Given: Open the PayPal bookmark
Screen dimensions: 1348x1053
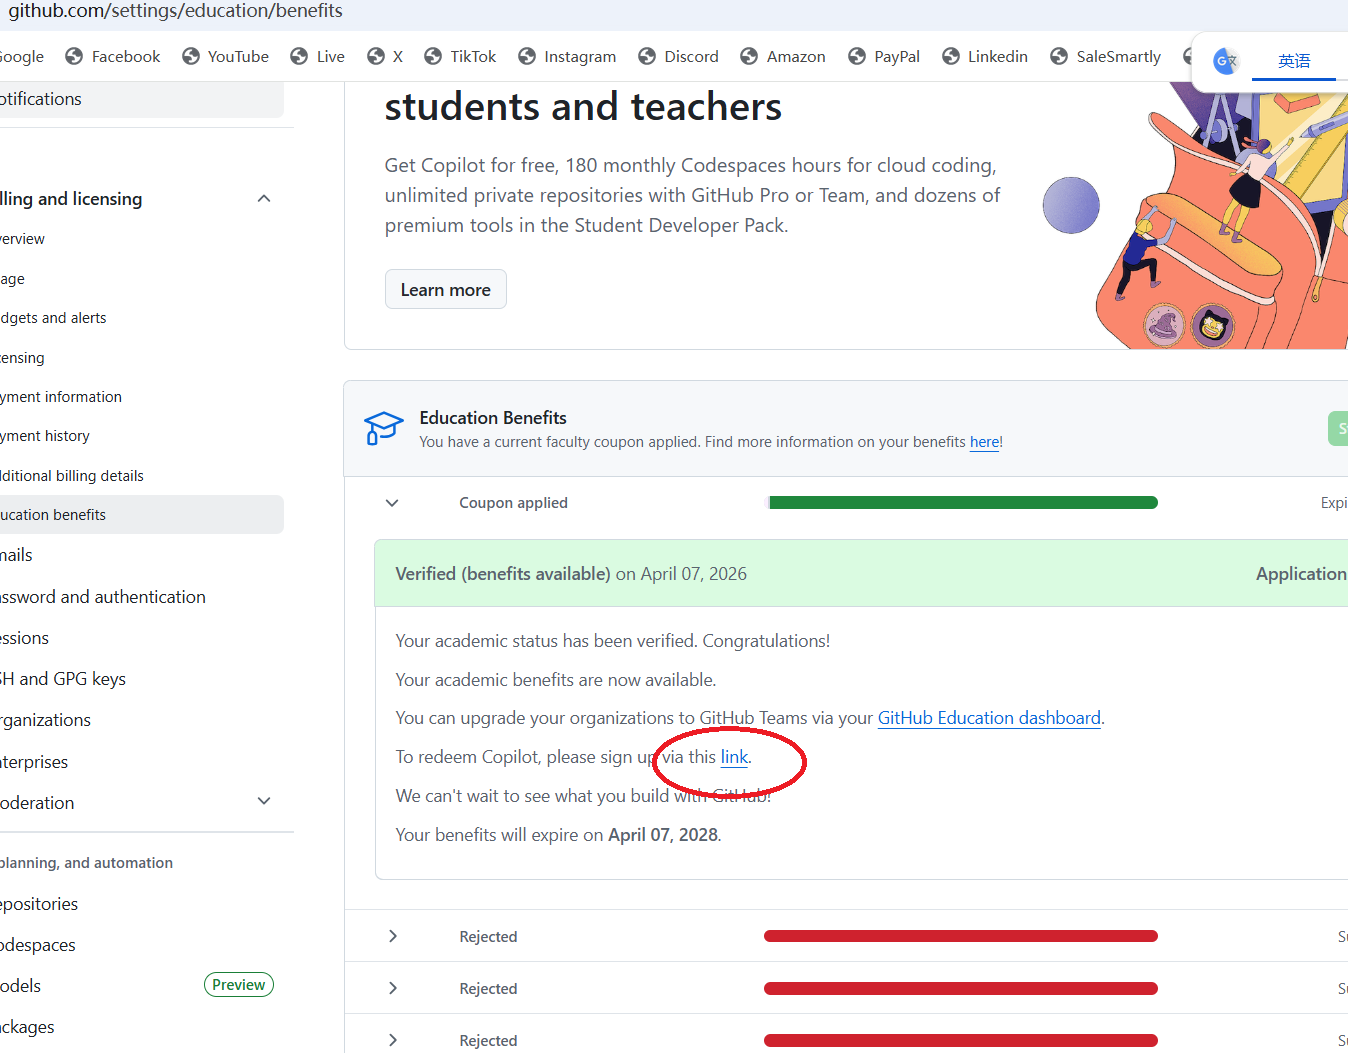Looking at the screenshot, I should [884, 57].
